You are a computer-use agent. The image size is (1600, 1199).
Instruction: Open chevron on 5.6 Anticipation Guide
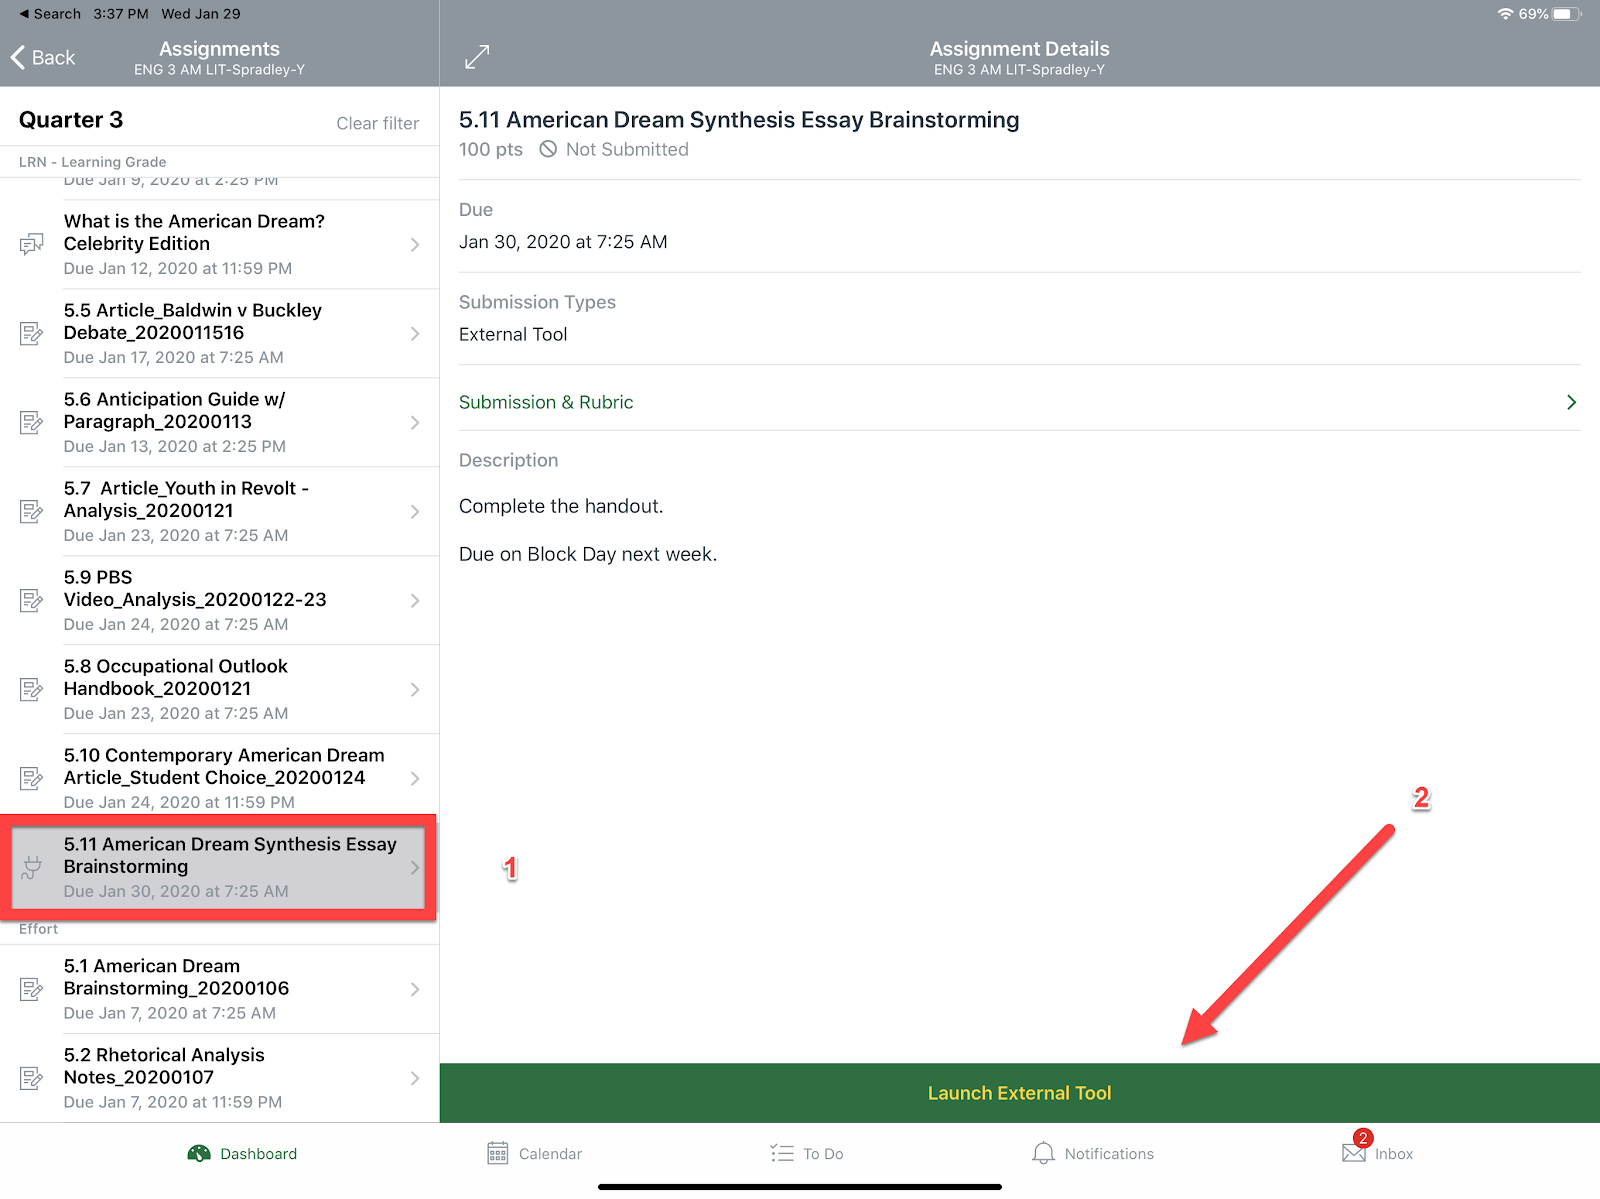416,422
